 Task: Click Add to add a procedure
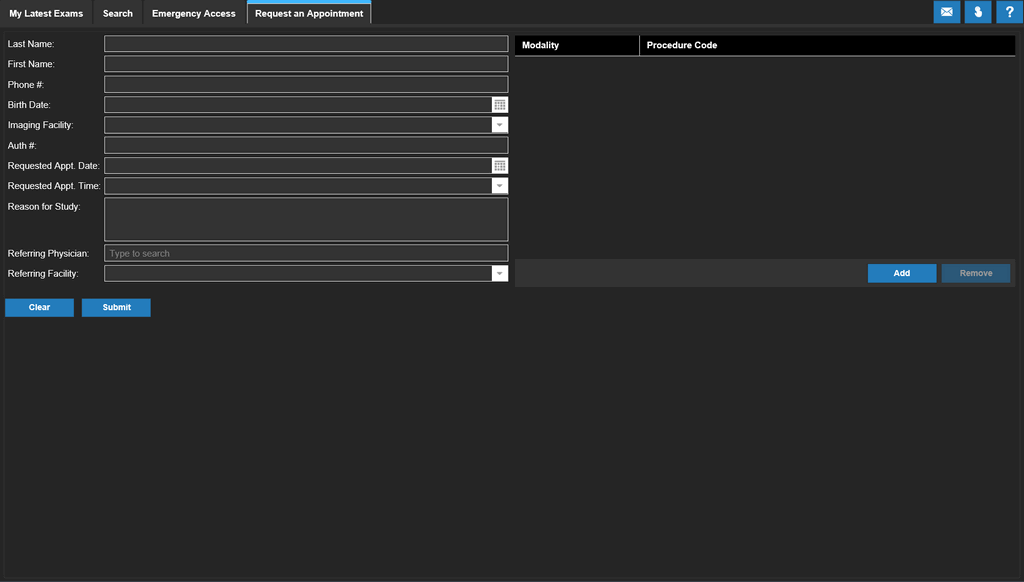click(x=901, y=274)
